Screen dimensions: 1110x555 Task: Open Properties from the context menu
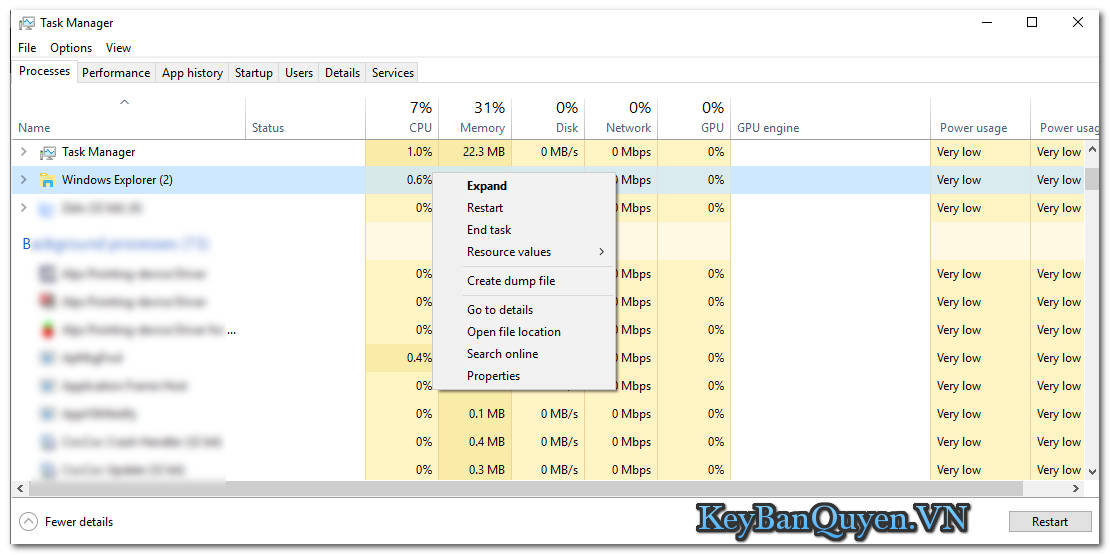[524, 376]
